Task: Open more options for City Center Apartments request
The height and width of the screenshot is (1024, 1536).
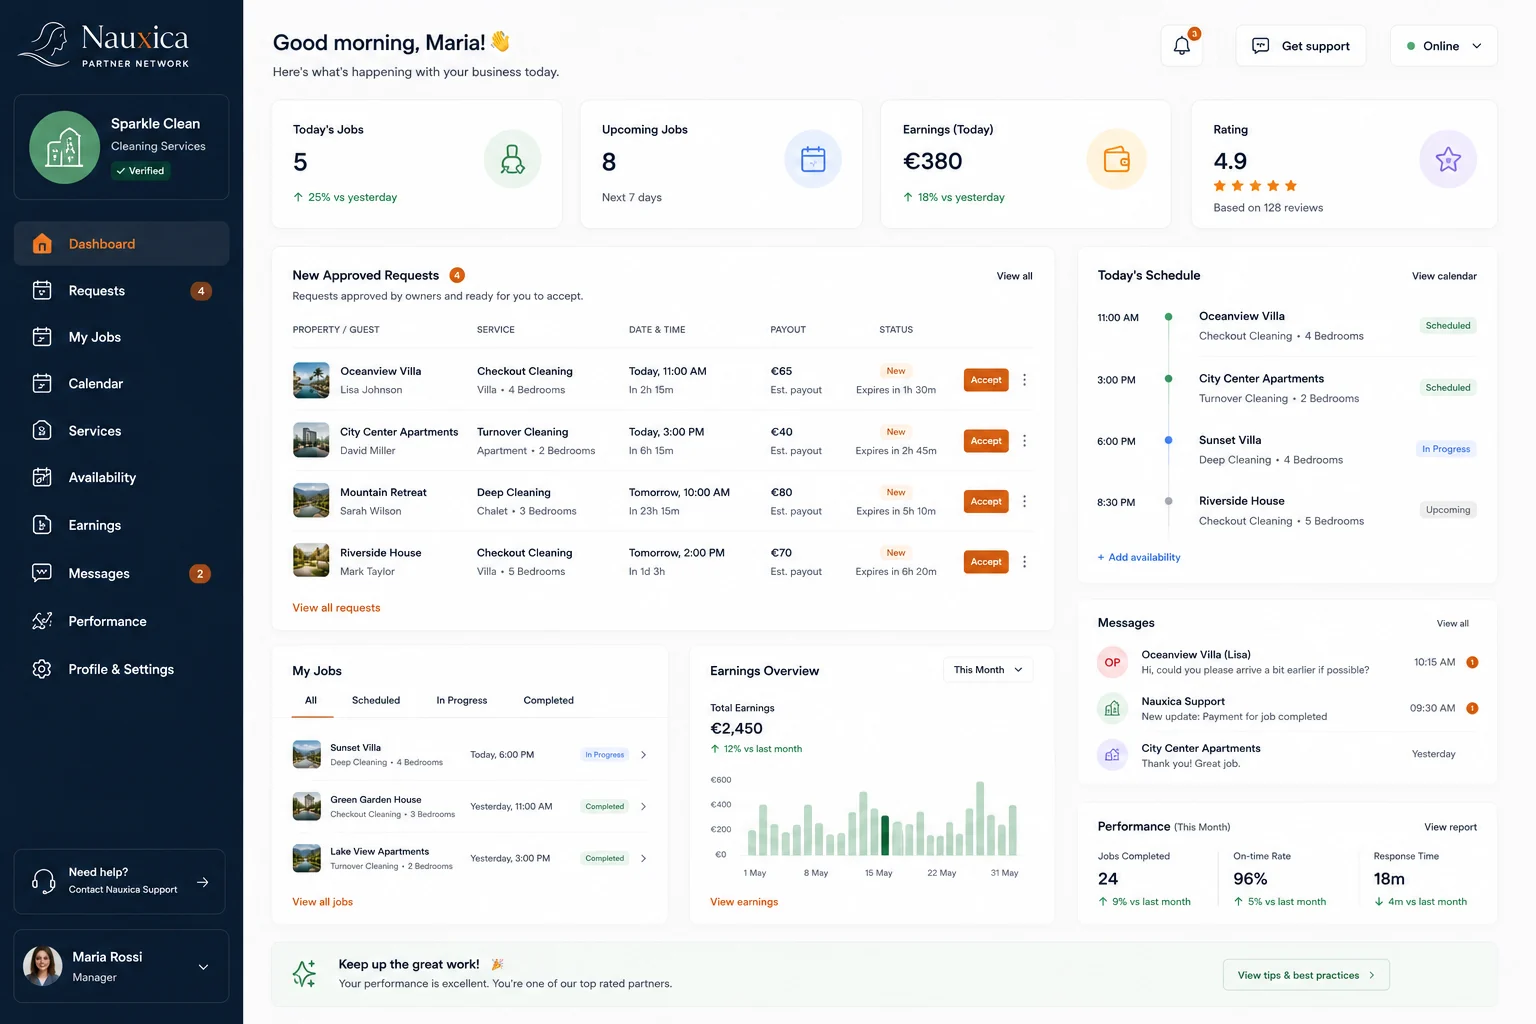Action: pyautogui.click(x=1024, y=441)
